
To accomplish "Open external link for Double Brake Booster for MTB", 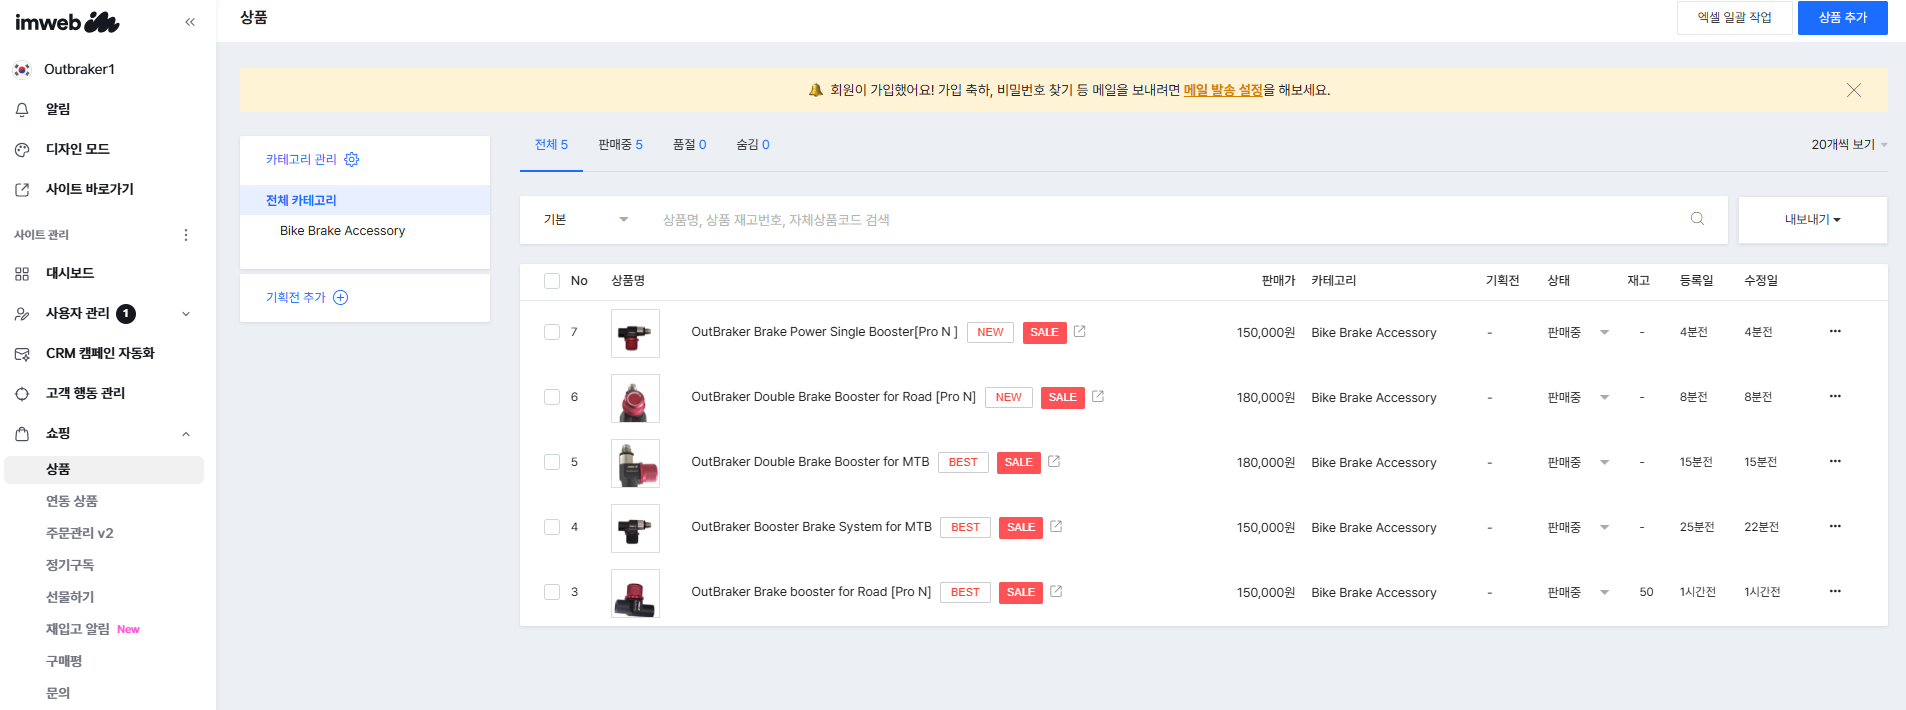I will point(1054,461).
